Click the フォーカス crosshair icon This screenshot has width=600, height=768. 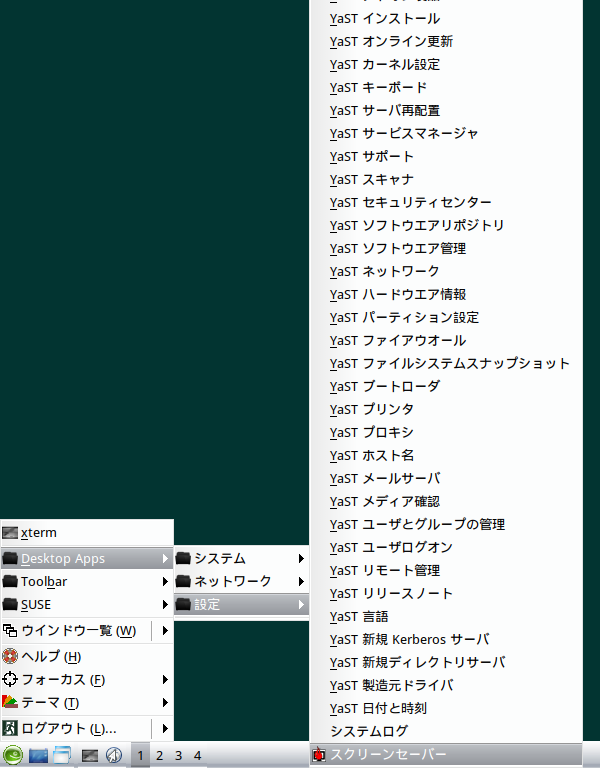[10, 679]
